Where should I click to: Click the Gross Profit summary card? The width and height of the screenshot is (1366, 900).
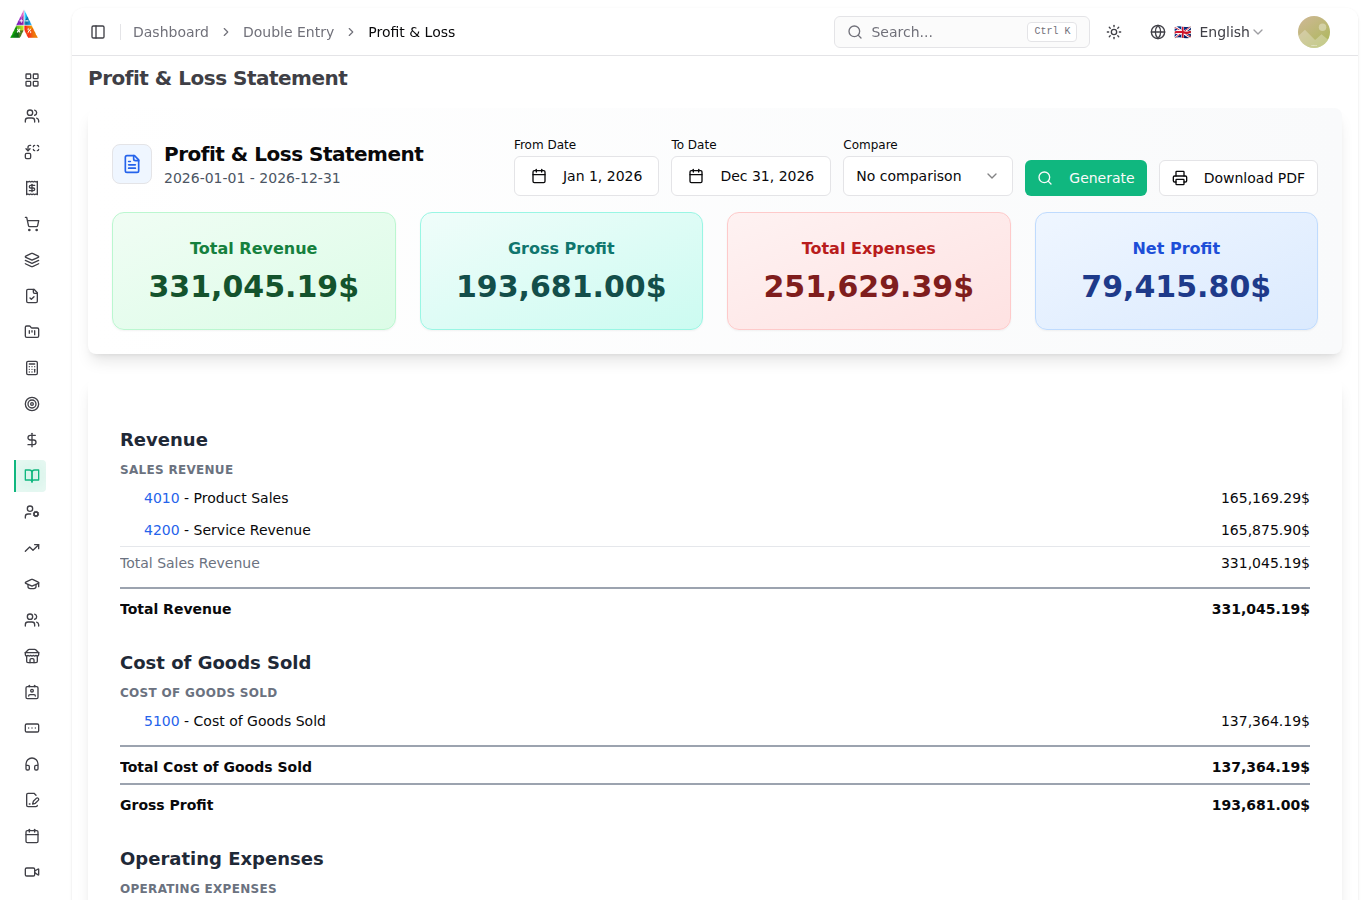pos(561,271)
